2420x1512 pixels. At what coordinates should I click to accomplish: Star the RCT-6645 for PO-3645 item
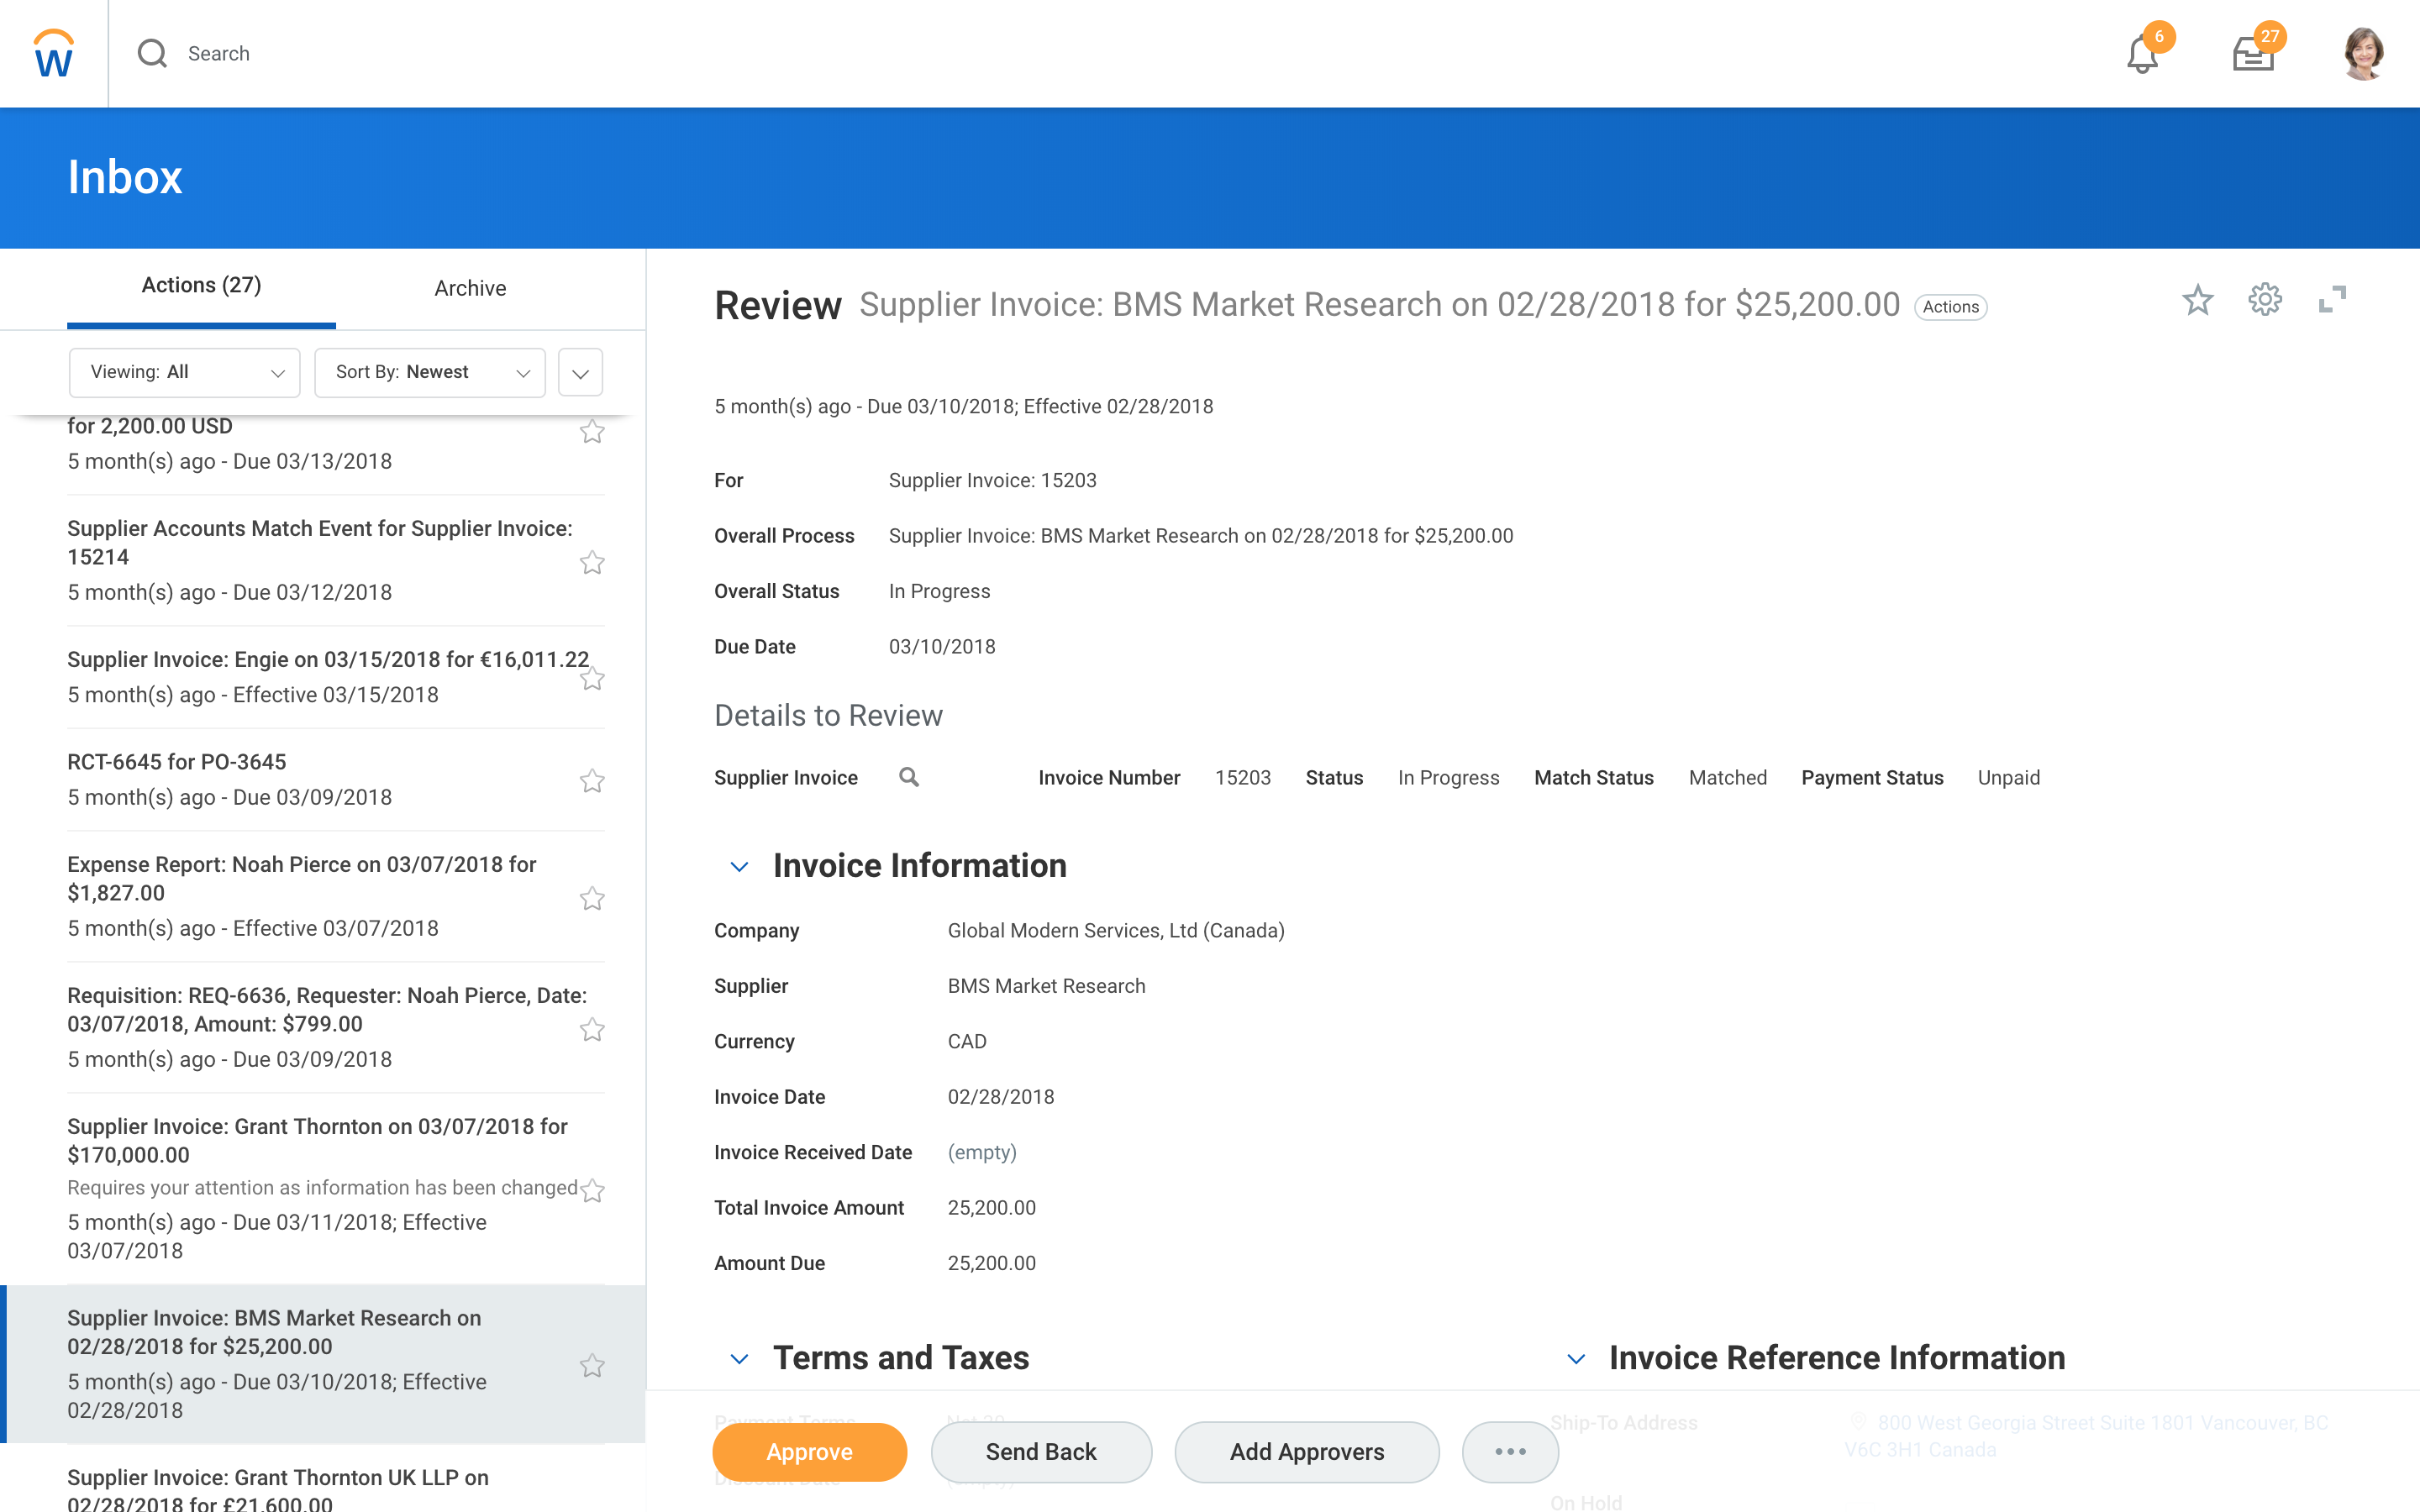592,781
